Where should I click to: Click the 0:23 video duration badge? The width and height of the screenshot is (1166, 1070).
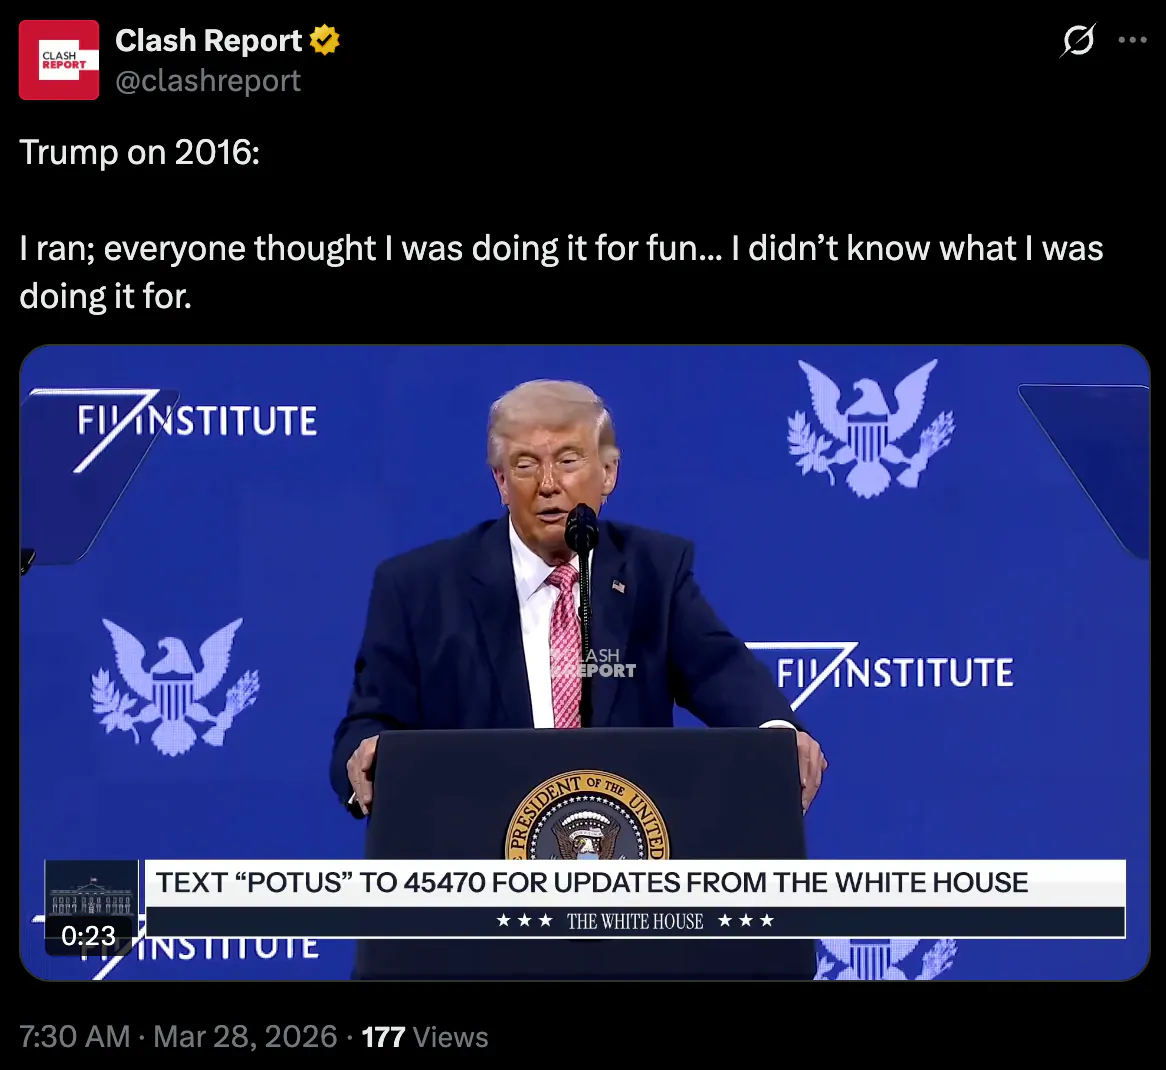tap(88, 935)
